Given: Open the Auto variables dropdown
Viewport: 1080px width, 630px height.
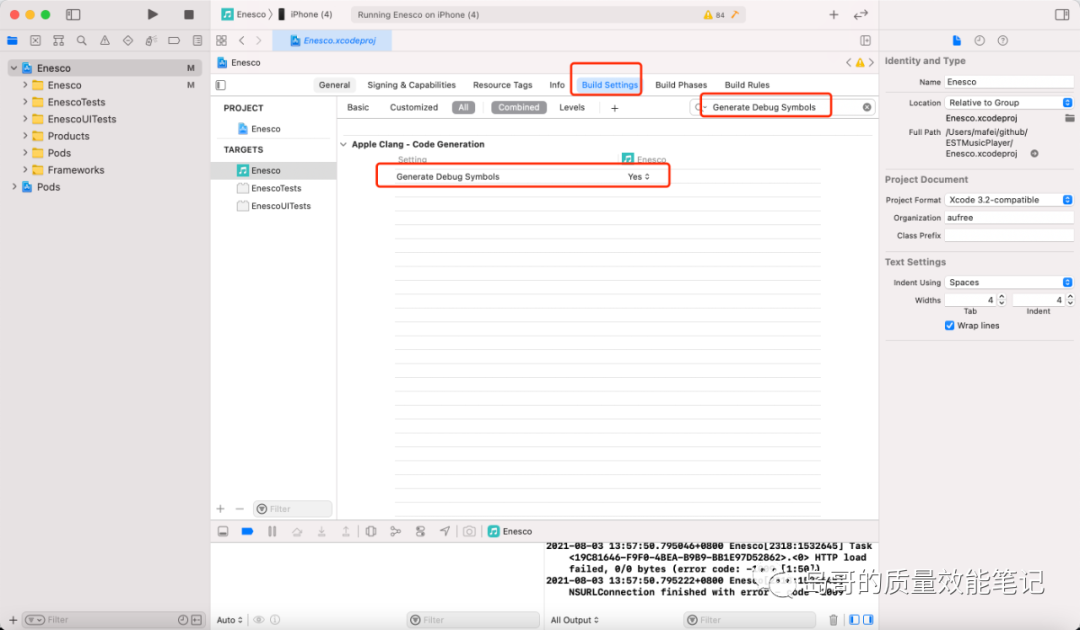Looking at the screenshot, I should coord(229,620).
